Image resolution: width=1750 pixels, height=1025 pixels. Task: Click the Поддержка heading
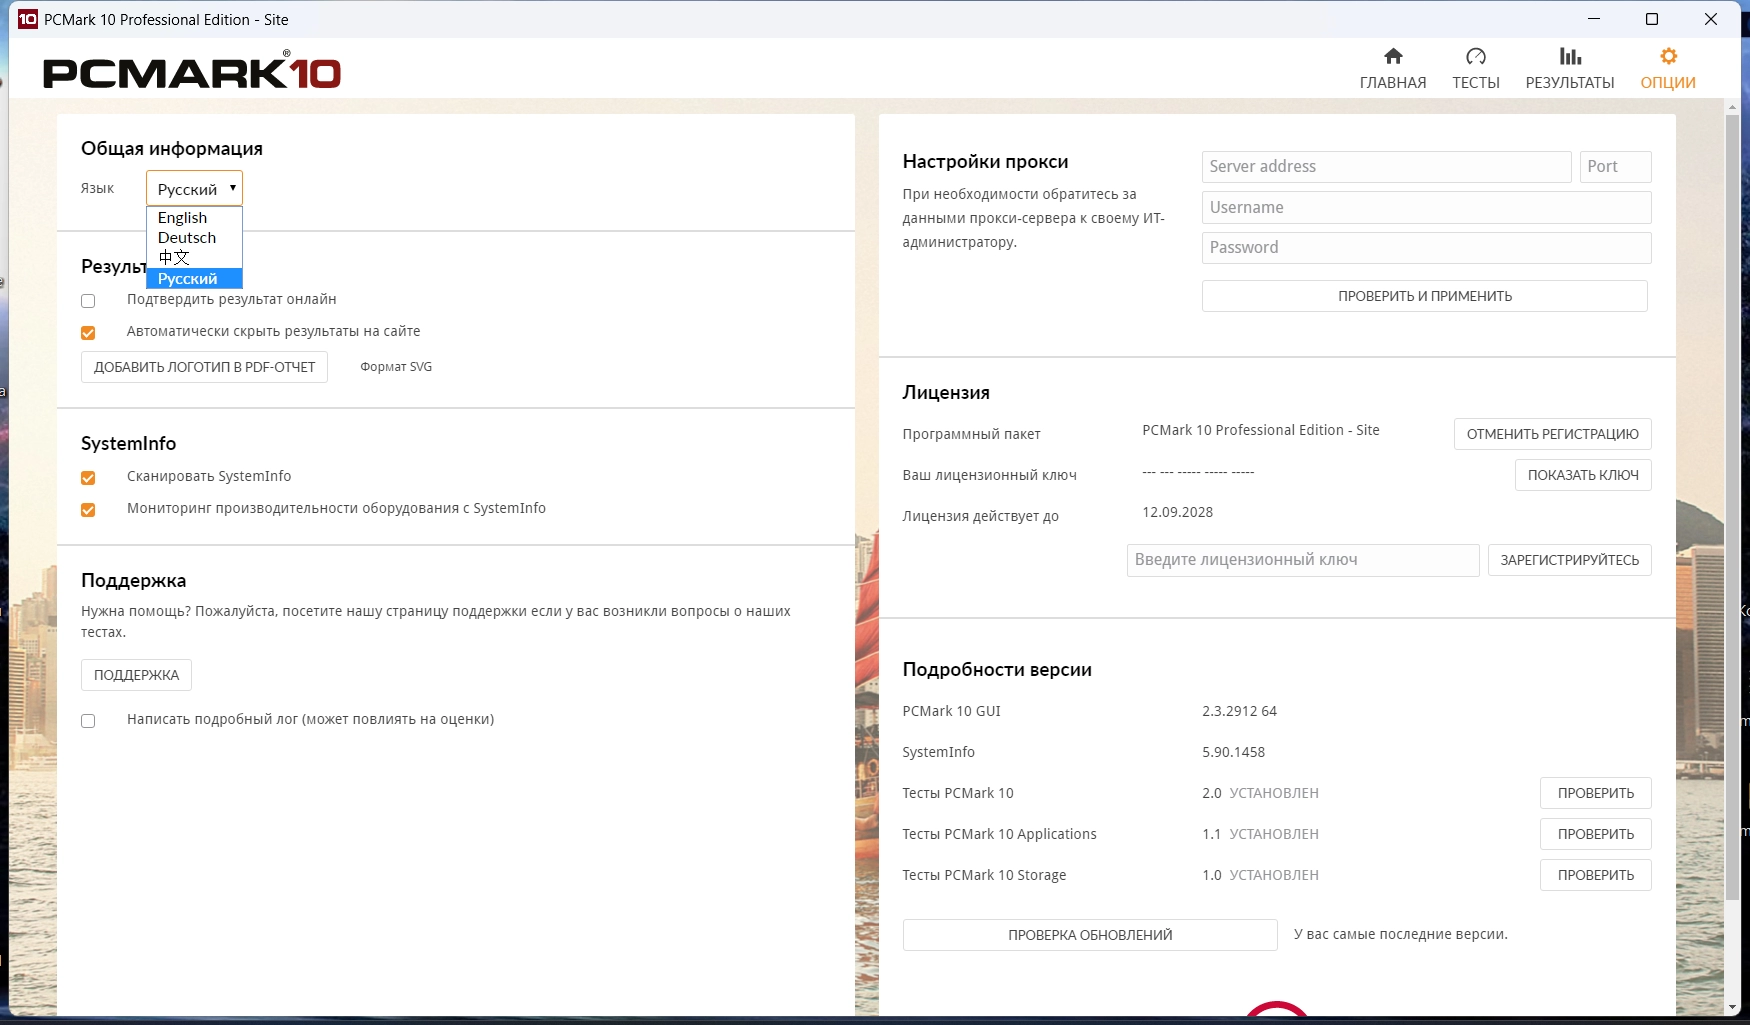133,581
